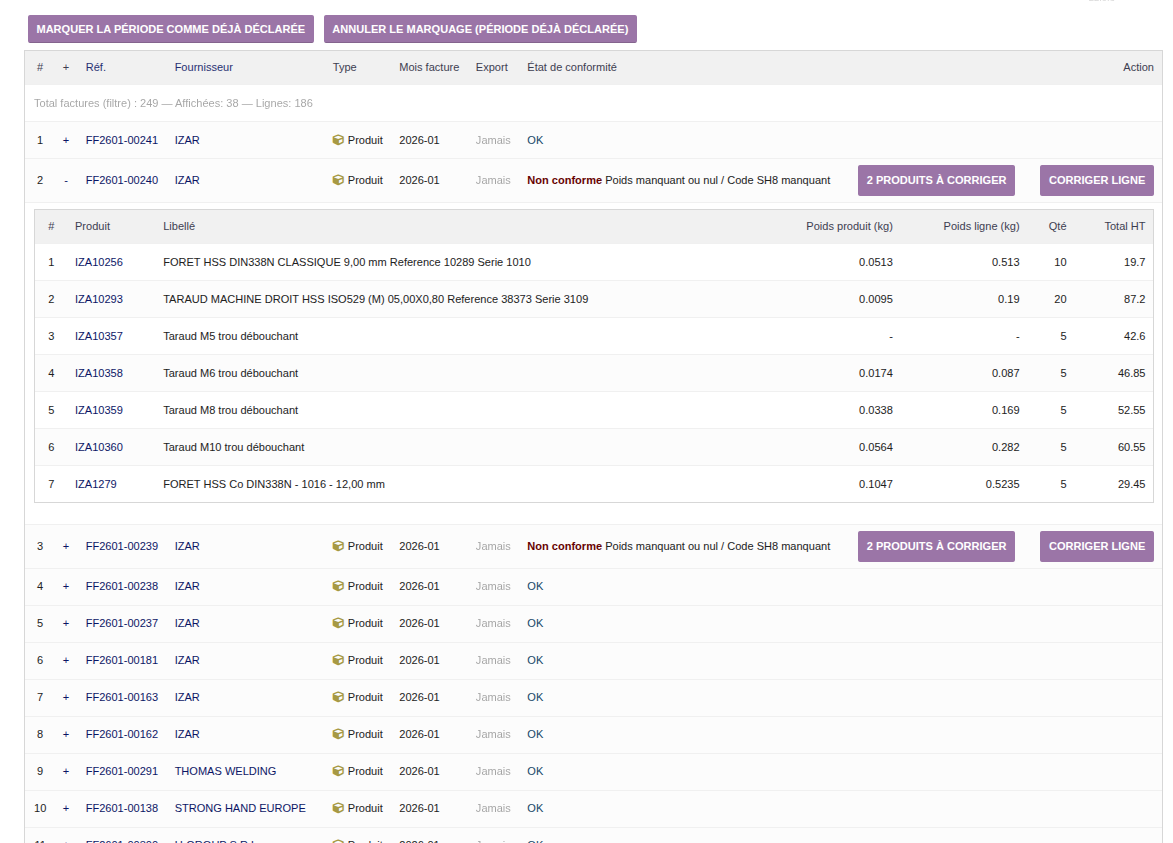Open invoice reference link FF2601-00238
1173x843 pixels.
(122, 586)
